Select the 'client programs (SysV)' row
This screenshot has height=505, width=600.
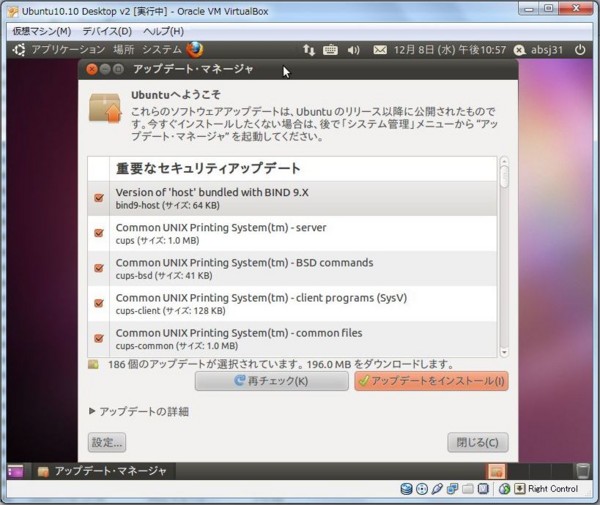(x=292, y=304)
